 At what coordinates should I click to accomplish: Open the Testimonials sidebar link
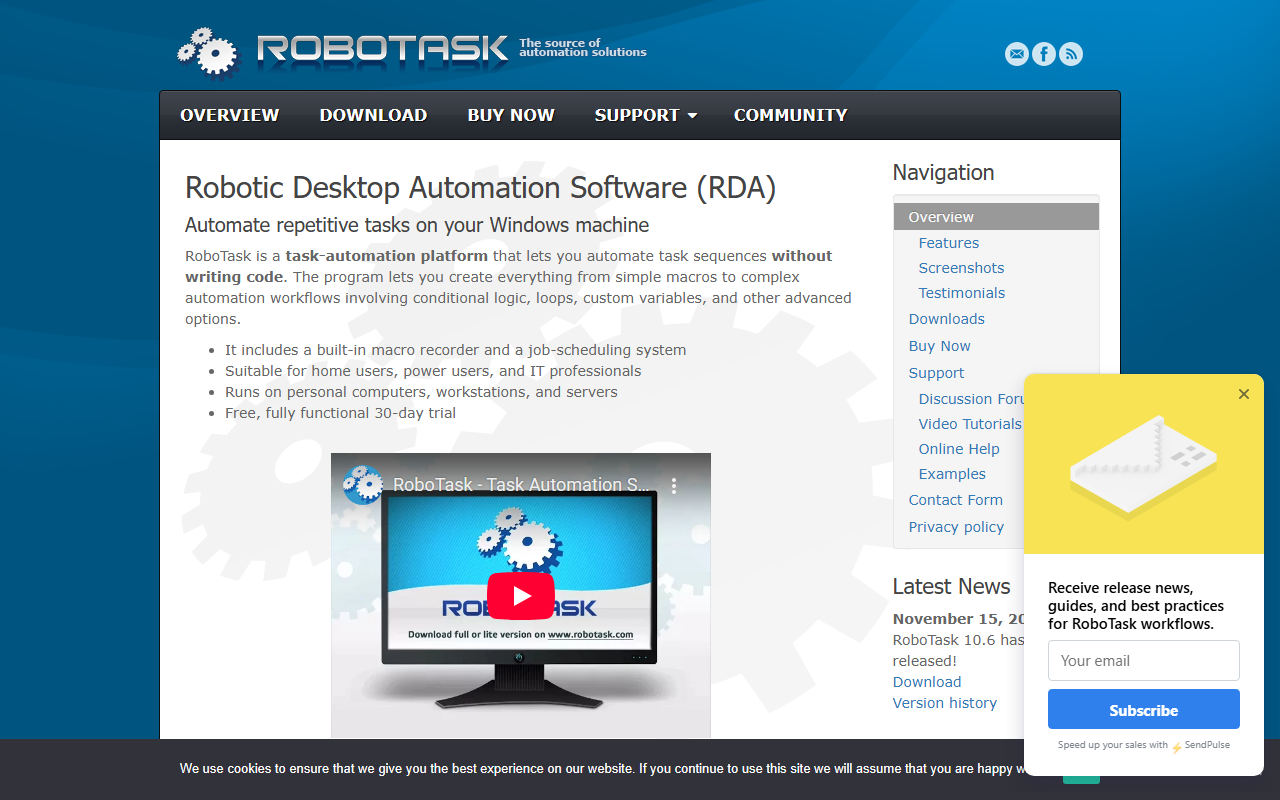point(962,293)
